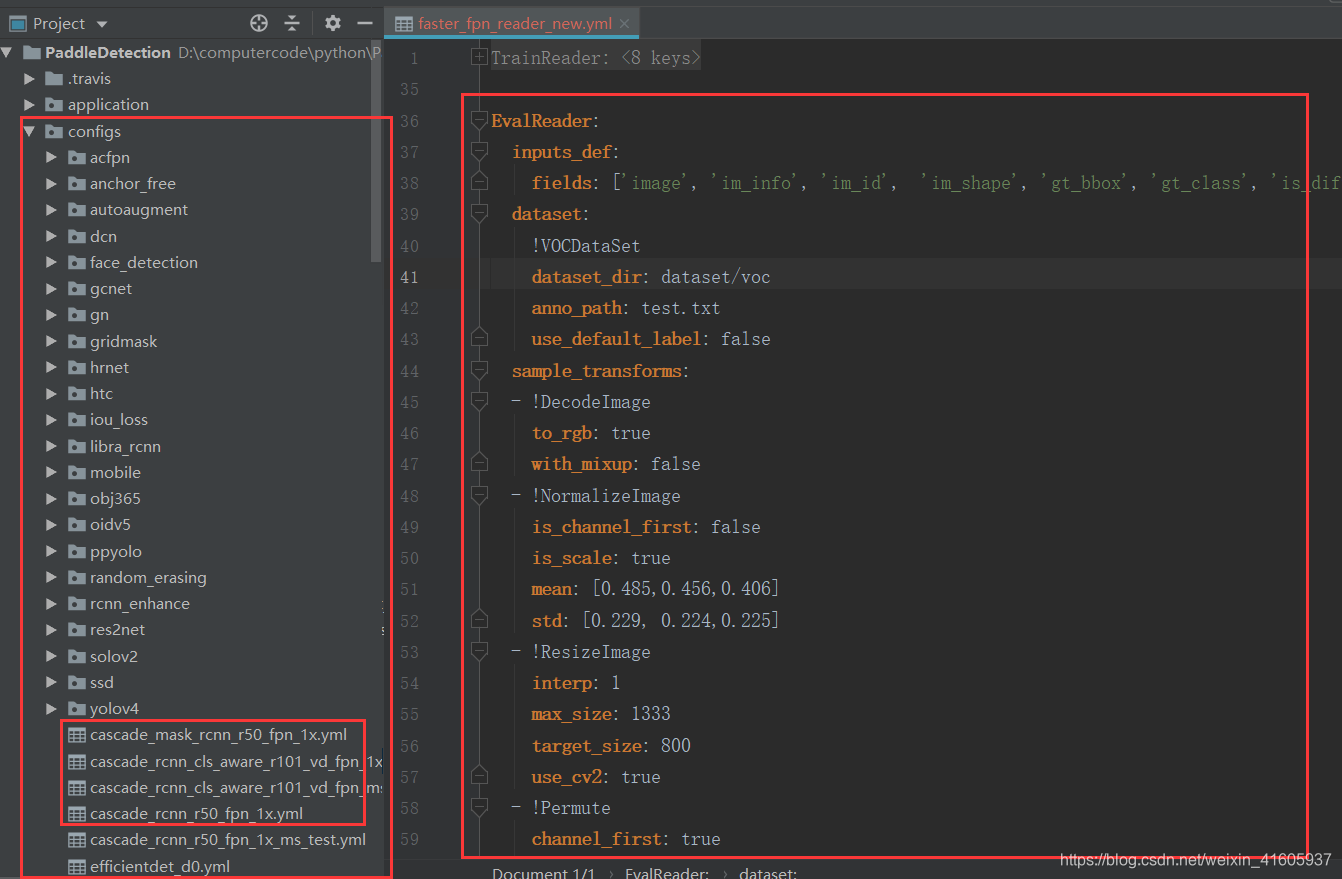
Task: Place cursor on dataset_dir value dataset/voc
Action: pyautogui.click(x=715, y=277)
